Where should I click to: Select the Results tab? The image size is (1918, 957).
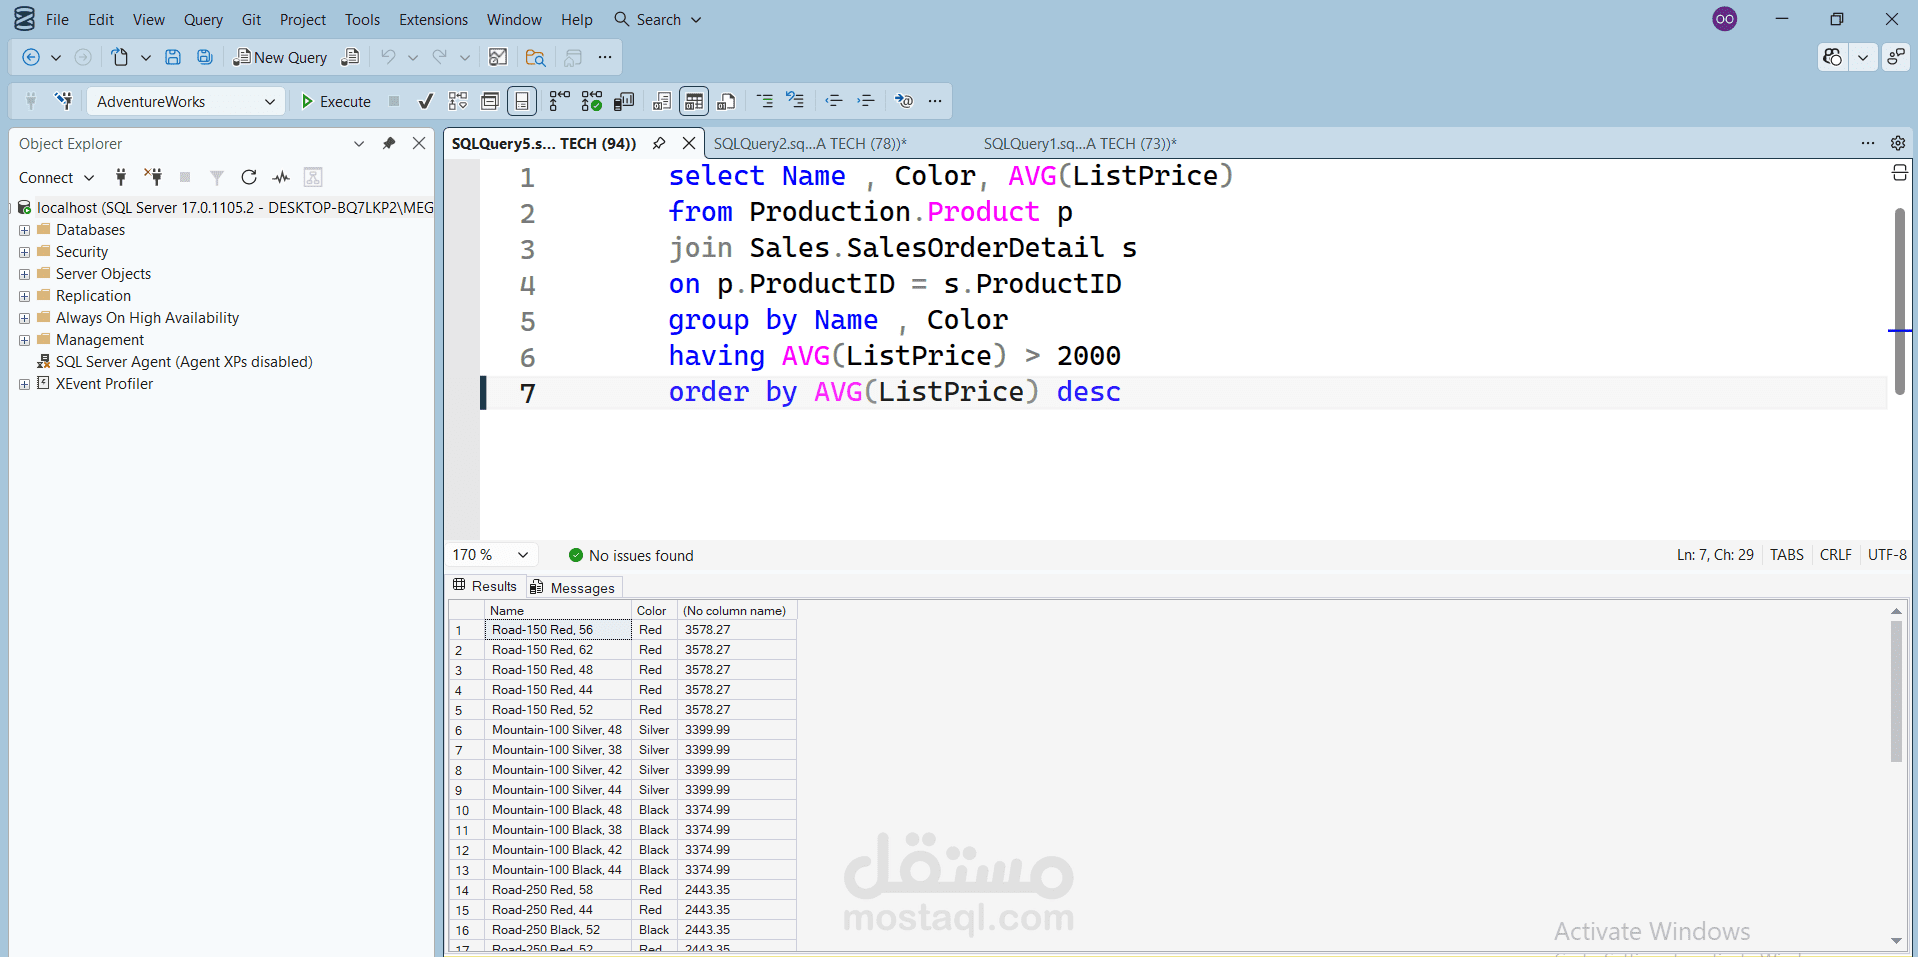485,586
